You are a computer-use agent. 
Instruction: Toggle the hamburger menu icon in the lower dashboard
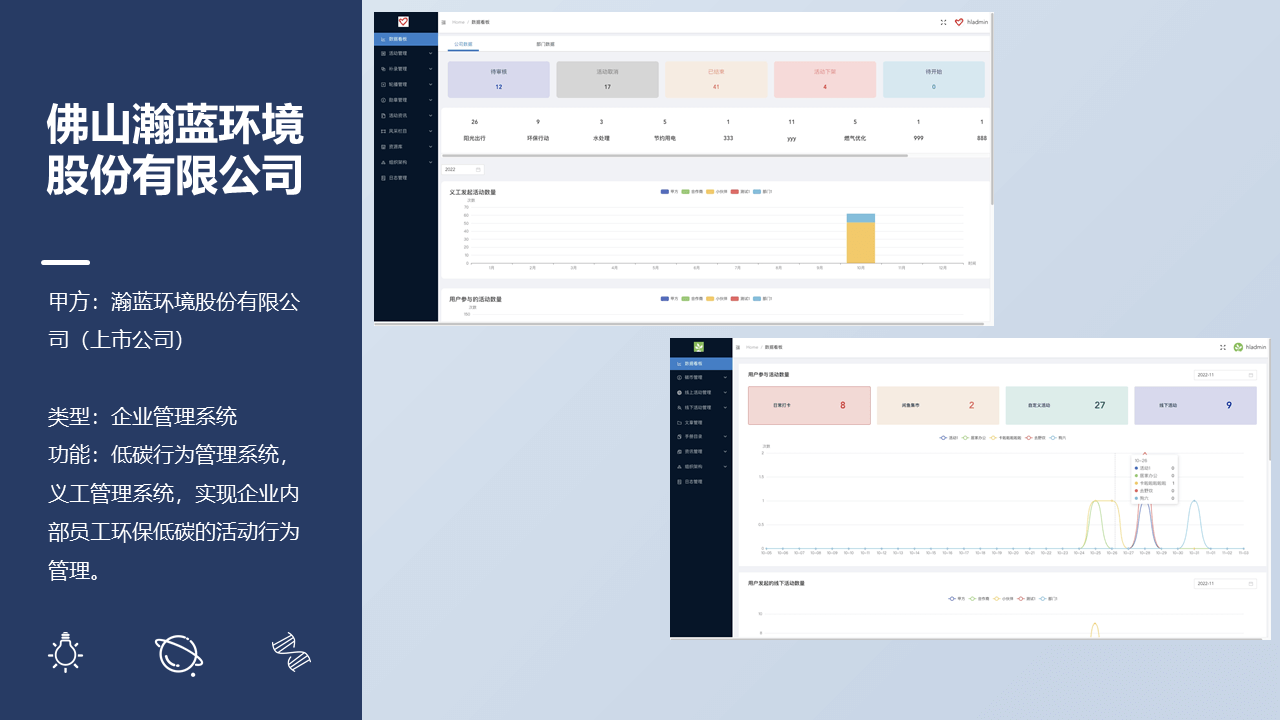pyautogui.click(x=738, y=347)
